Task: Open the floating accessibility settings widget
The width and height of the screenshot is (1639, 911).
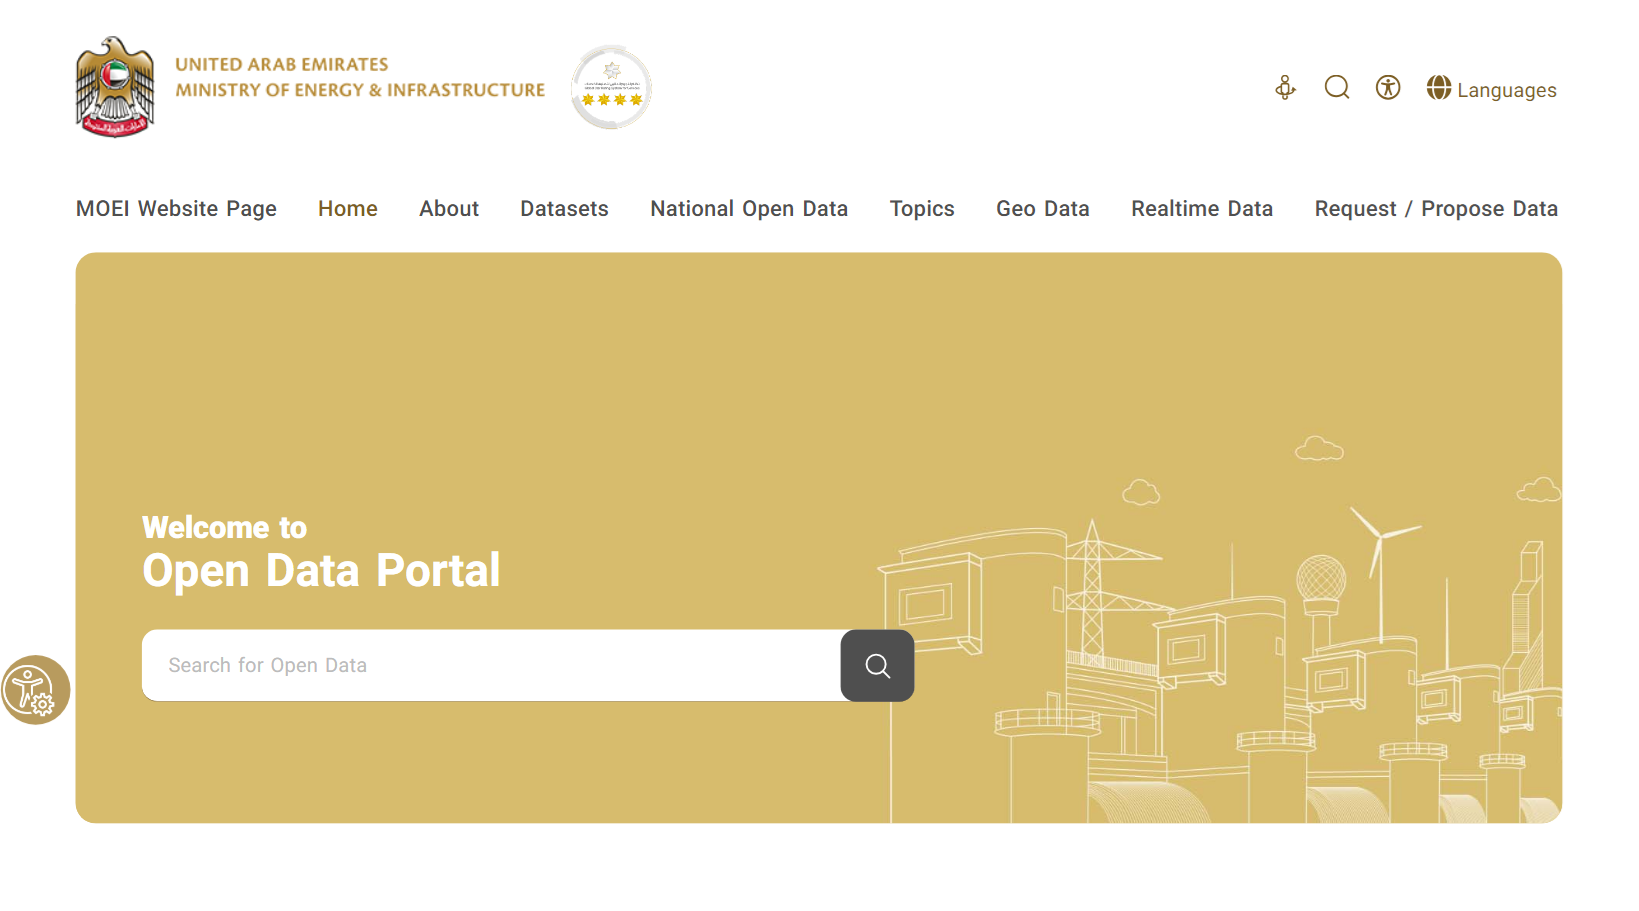Action: [35, 690]
